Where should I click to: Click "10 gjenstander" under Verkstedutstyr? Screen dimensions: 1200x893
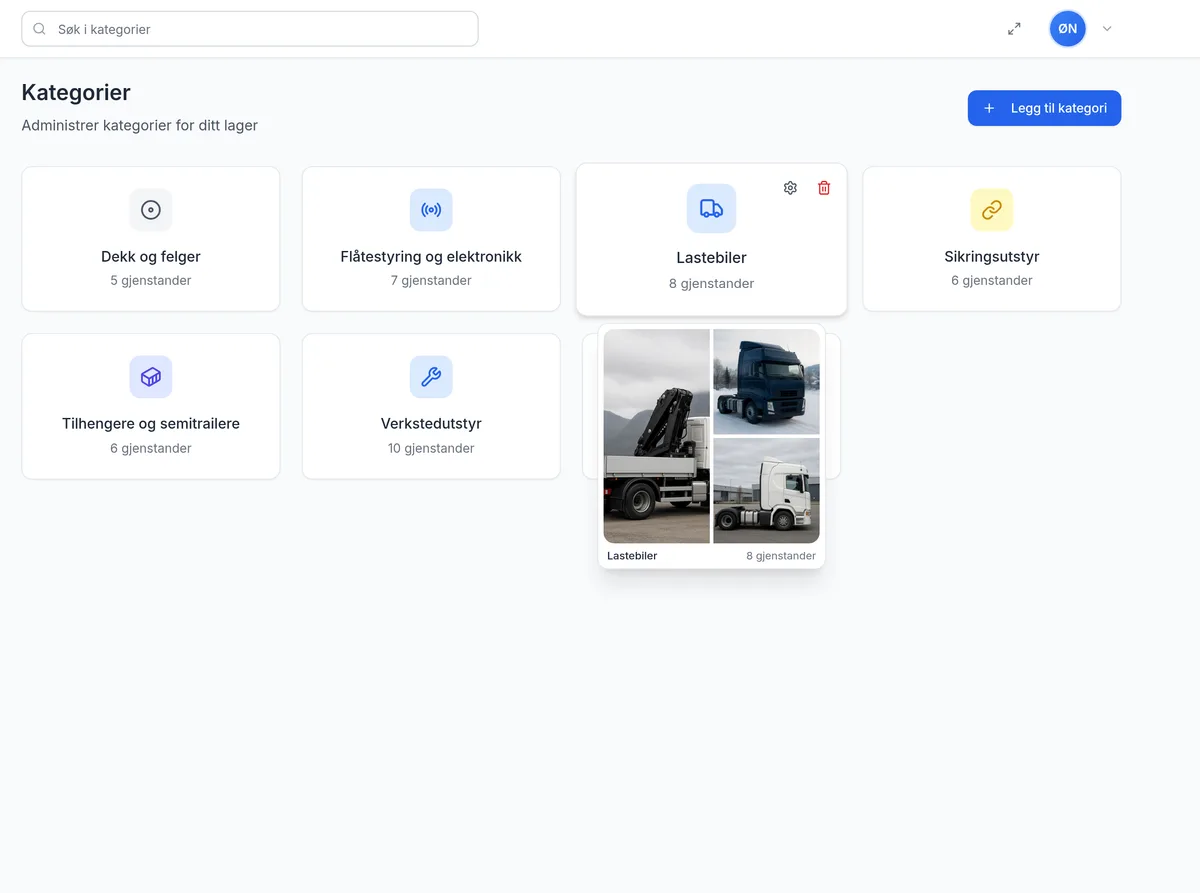[x=431, y=448]
